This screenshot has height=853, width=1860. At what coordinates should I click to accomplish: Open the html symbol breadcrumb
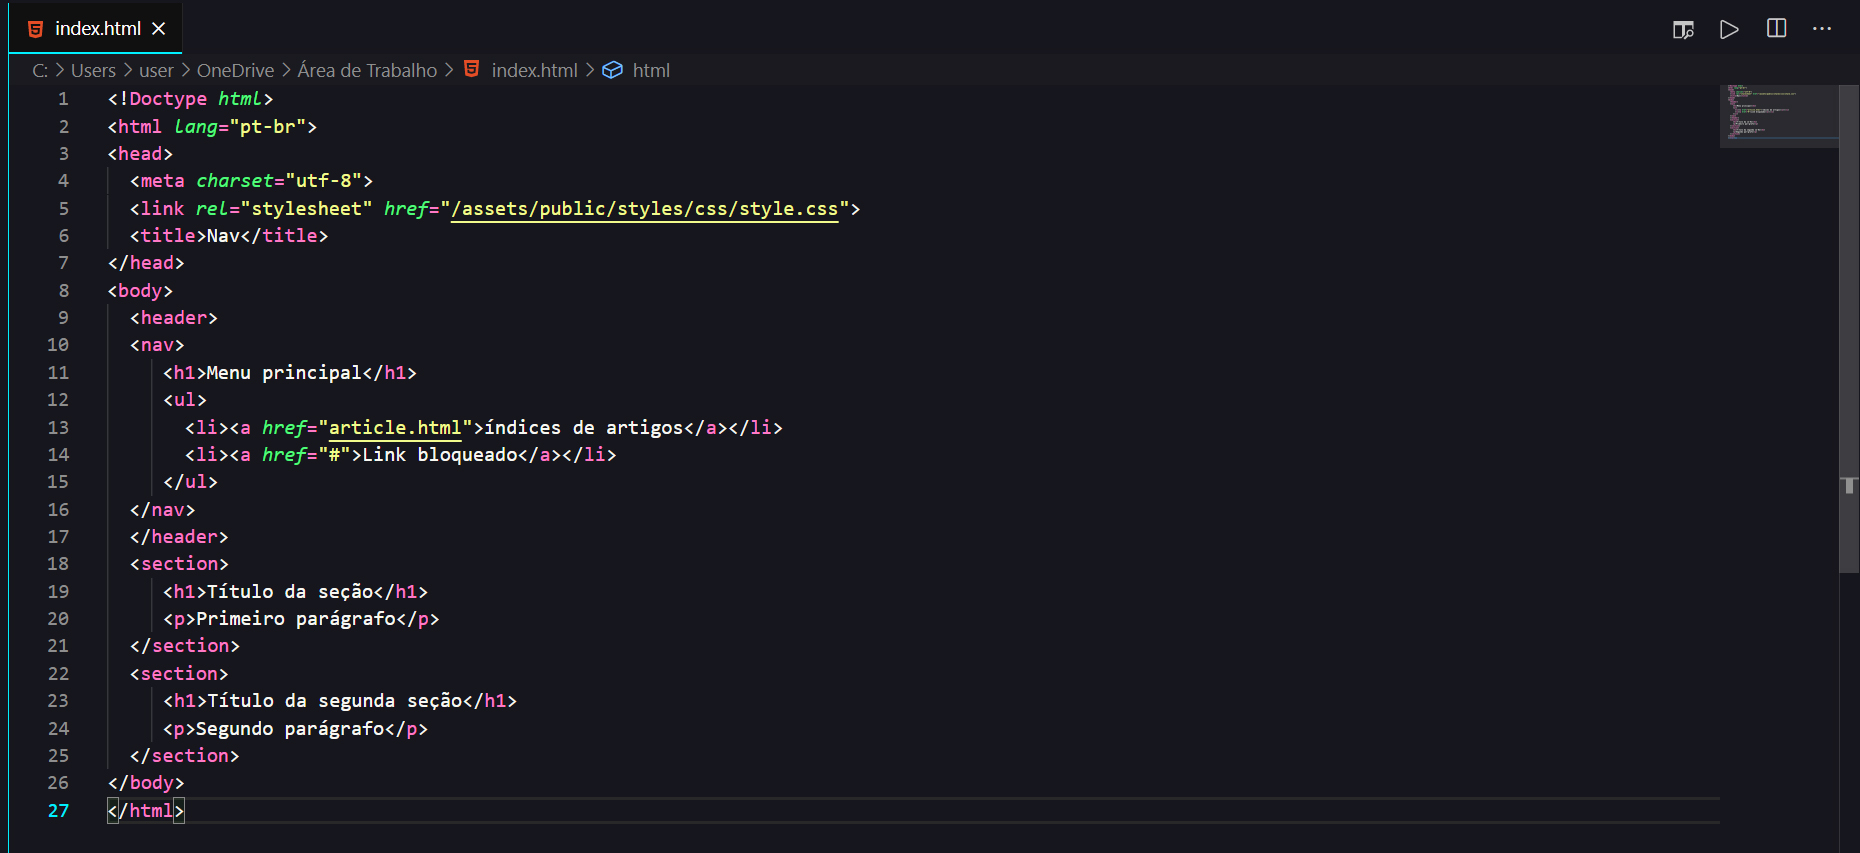click(x=651, y=70)
